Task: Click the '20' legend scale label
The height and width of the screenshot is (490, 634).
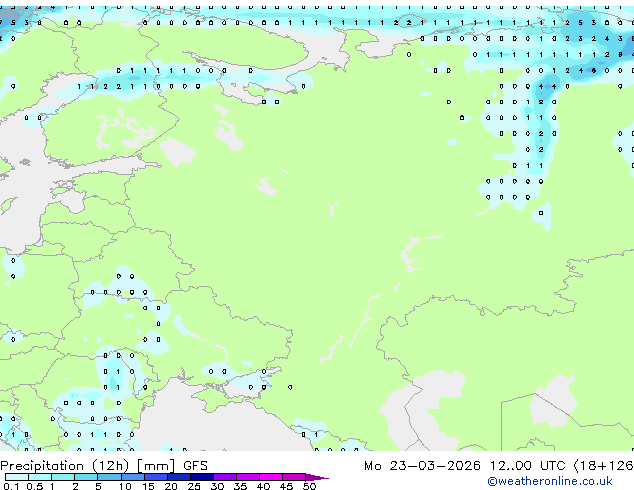Action: click(x=171, y=486)
